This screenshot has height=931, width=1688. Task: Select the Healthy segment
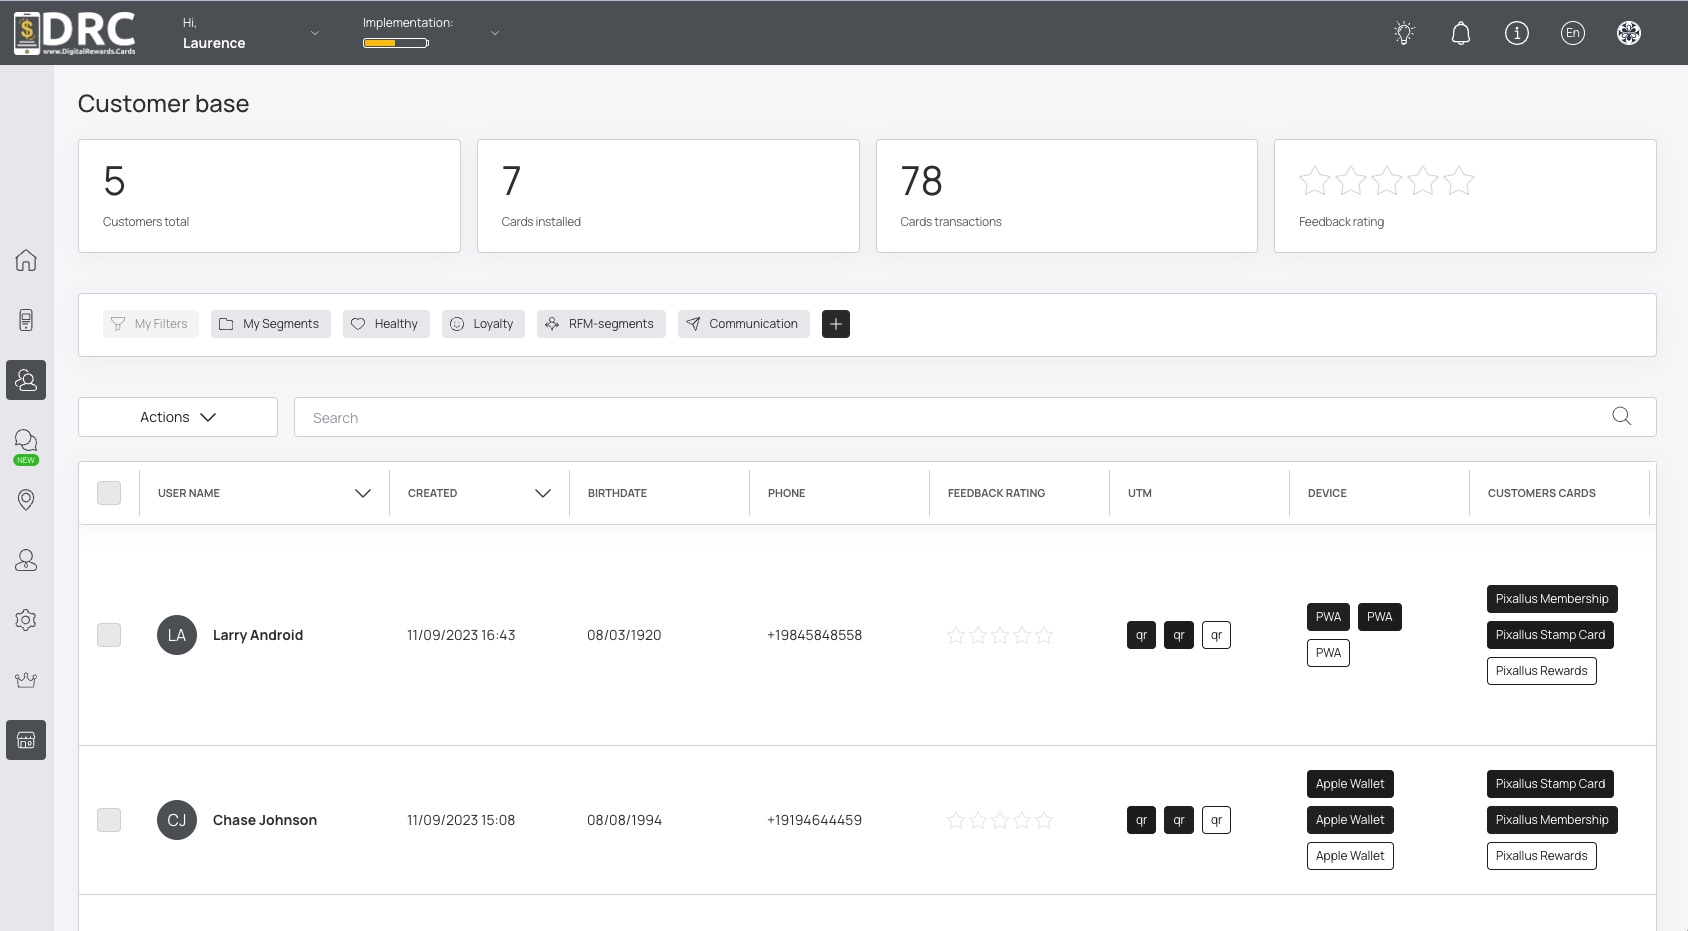(386, 324)
